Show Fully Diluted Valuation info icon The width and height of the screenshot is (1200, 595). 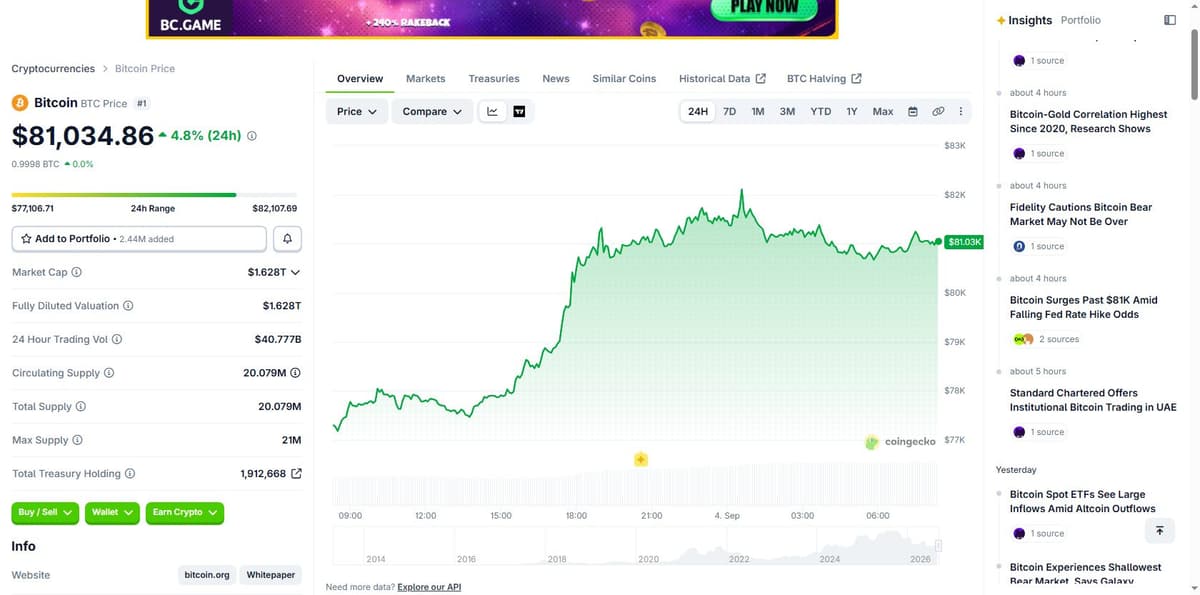point(128,306)
